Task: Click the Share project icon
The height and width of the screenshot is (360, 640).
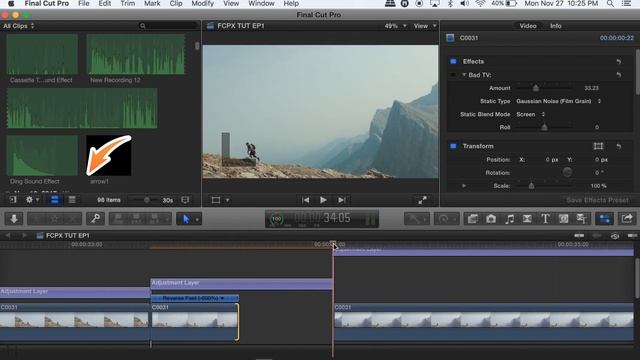Action: click(627, 219)
